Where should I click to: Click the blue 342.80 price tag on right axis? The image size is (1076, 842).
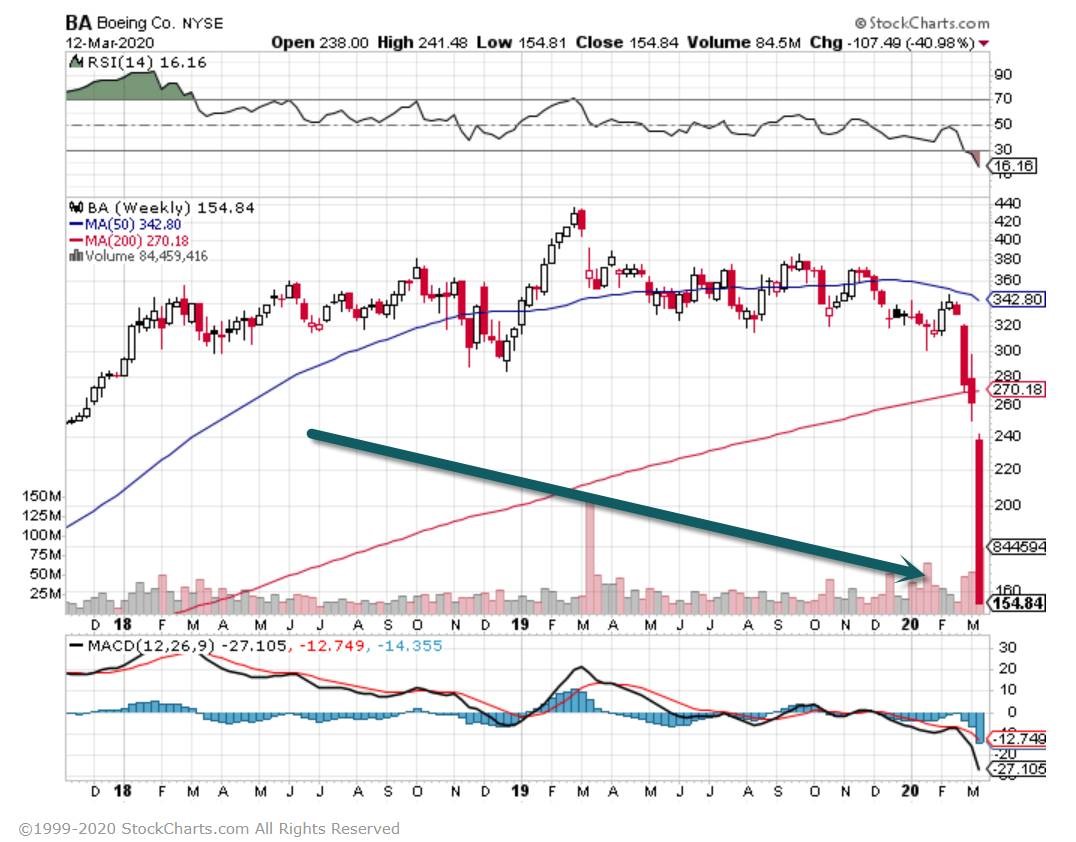(x=1018, y=299)
